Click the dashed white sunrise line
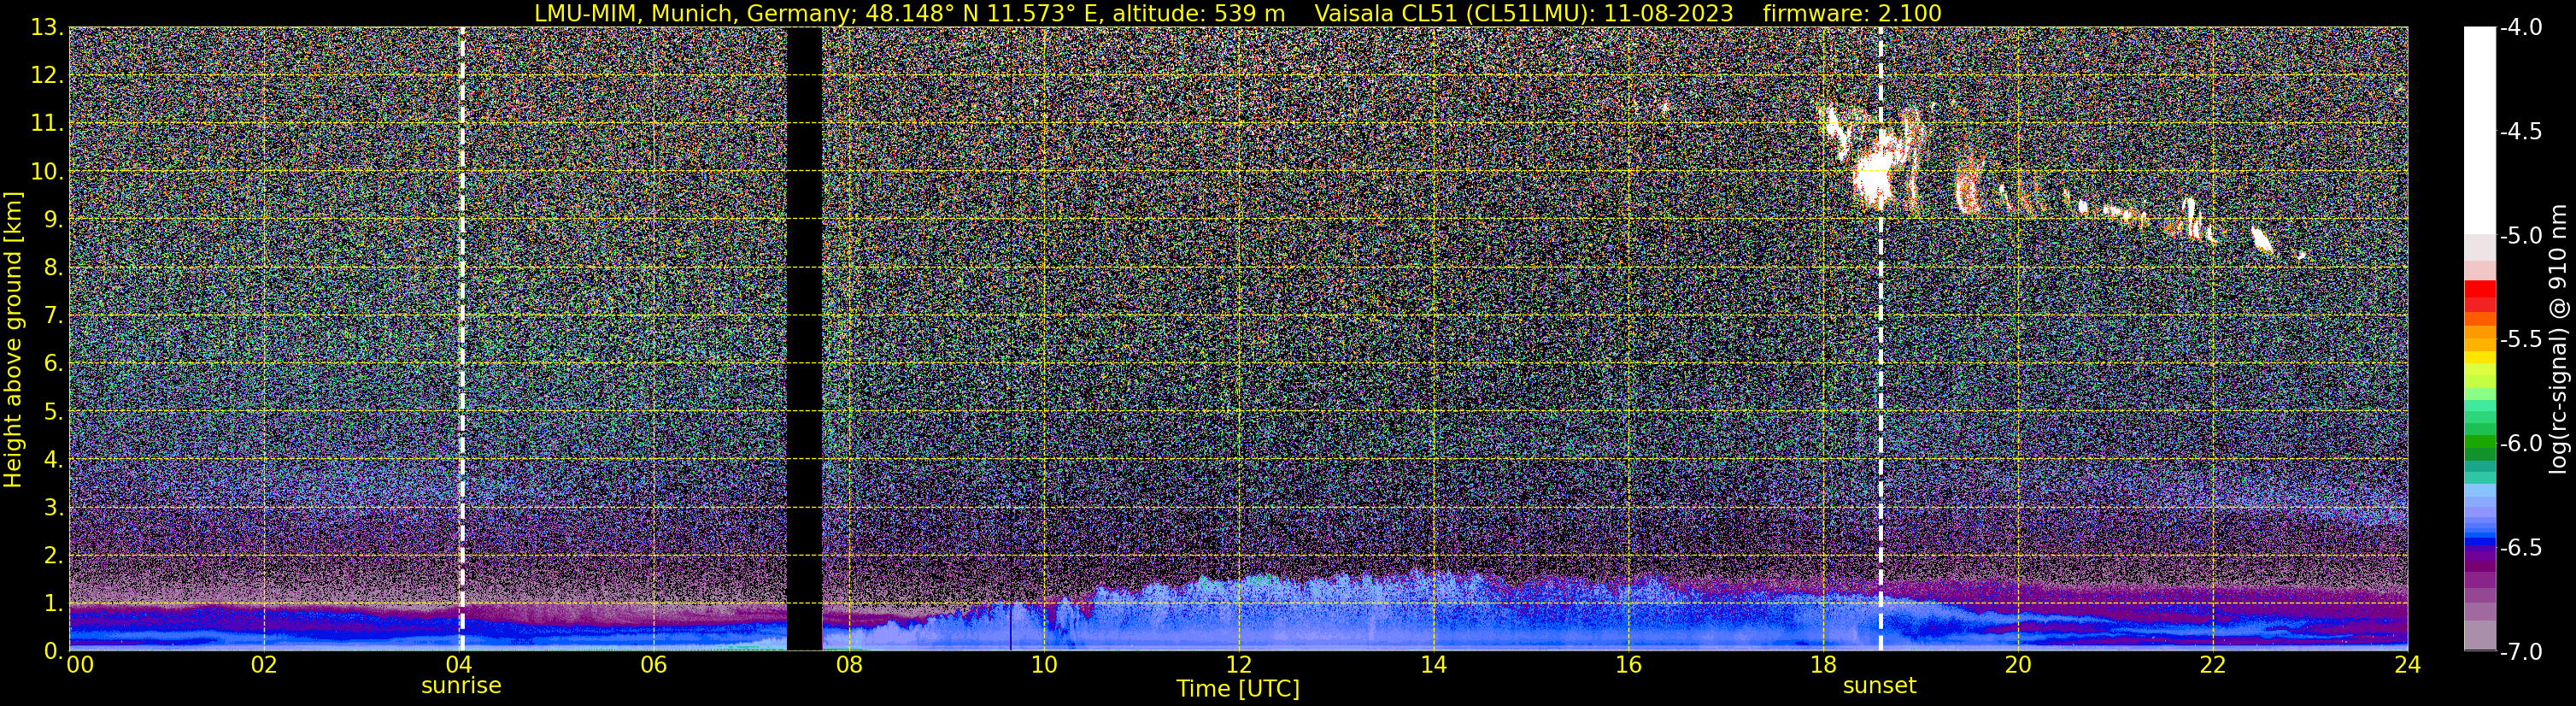Screen dimensions: 2576x706 461,339
